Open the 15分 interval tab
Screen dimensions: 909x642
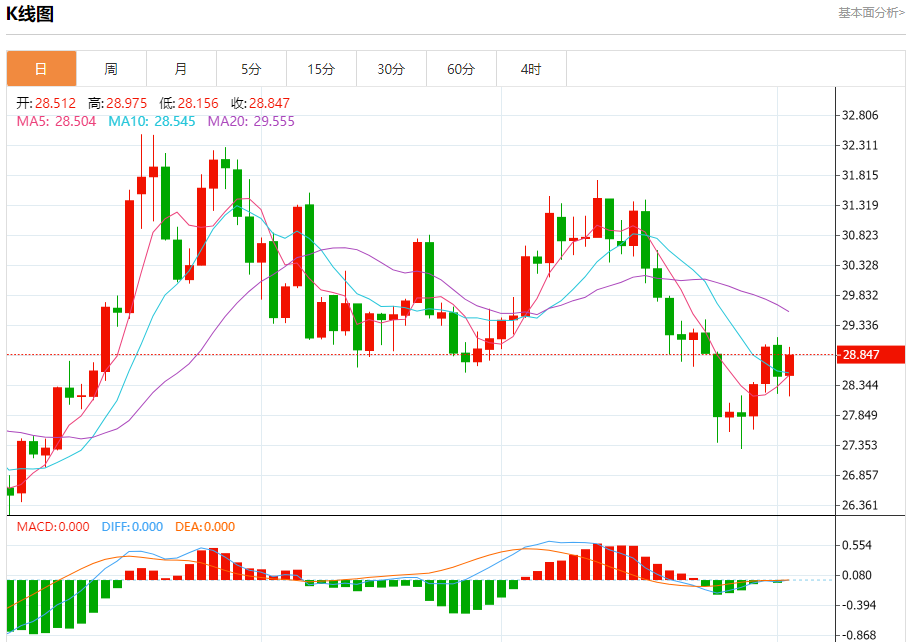[x=322, y=69]
